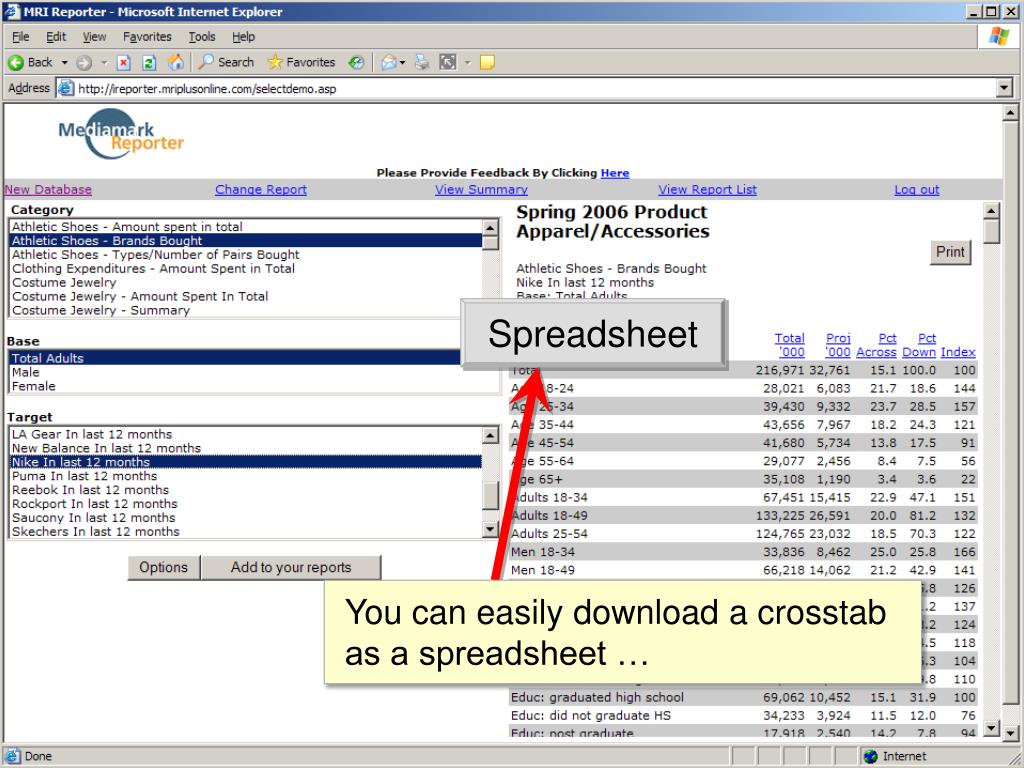
Task: Click the Windows flag logo
Action: pos(999,37)
